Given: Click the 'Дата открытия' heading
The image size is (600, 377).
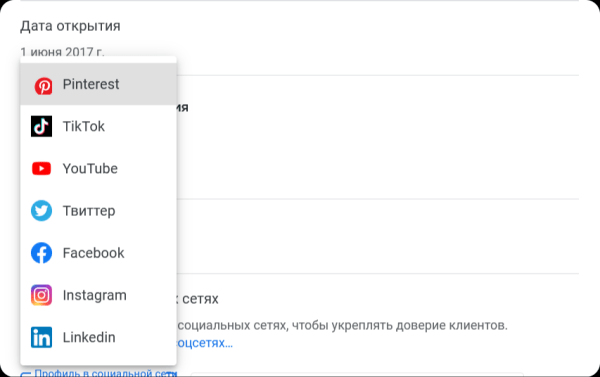Looking at the screenshot, I should pyautogui.click(x=70, y=26).
